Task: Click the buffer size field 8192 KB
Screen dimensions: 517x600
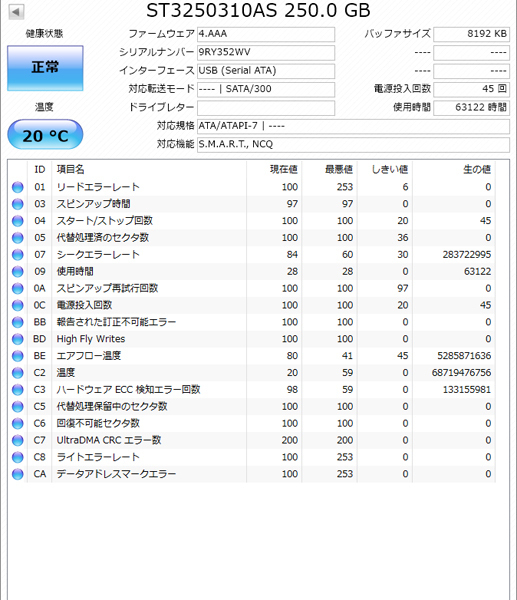Action: 471,34
